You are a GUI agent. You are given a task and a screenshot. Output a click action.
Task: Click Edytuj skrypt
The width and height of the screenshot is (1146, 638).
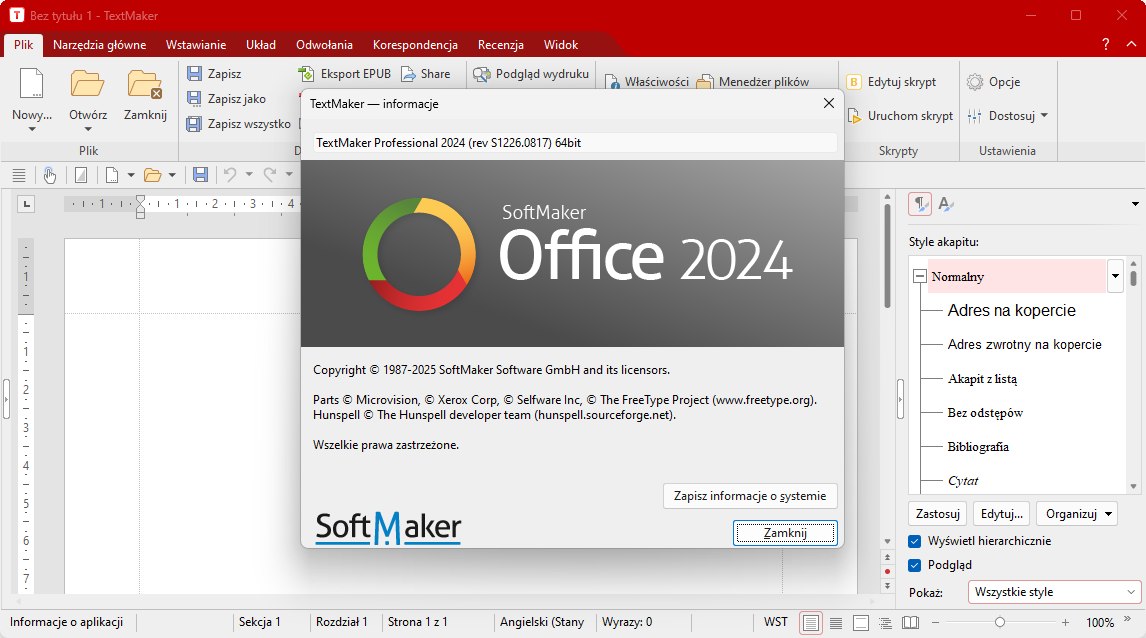click(892, 82)
